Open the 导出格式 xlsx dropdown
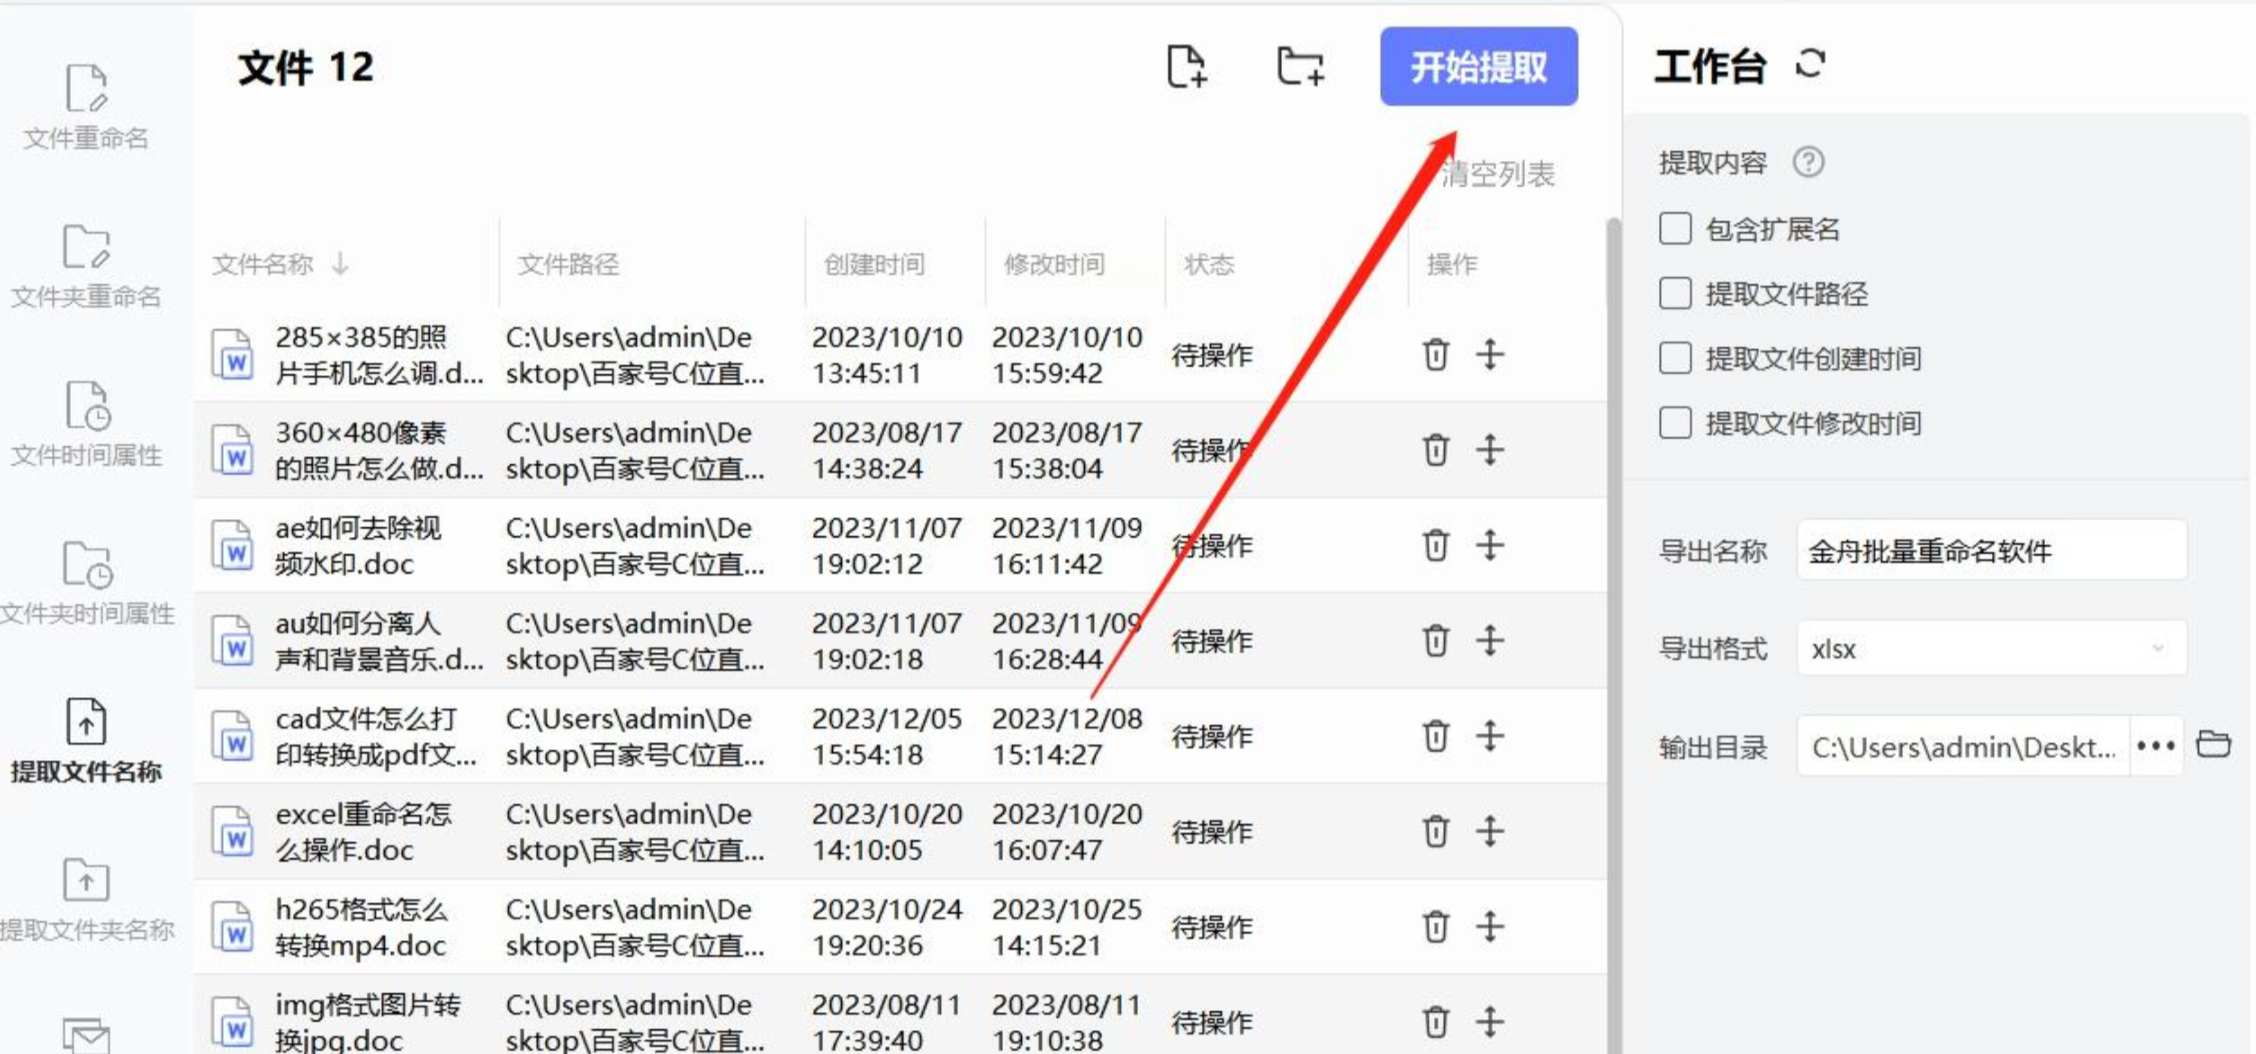 [1991, 649]
